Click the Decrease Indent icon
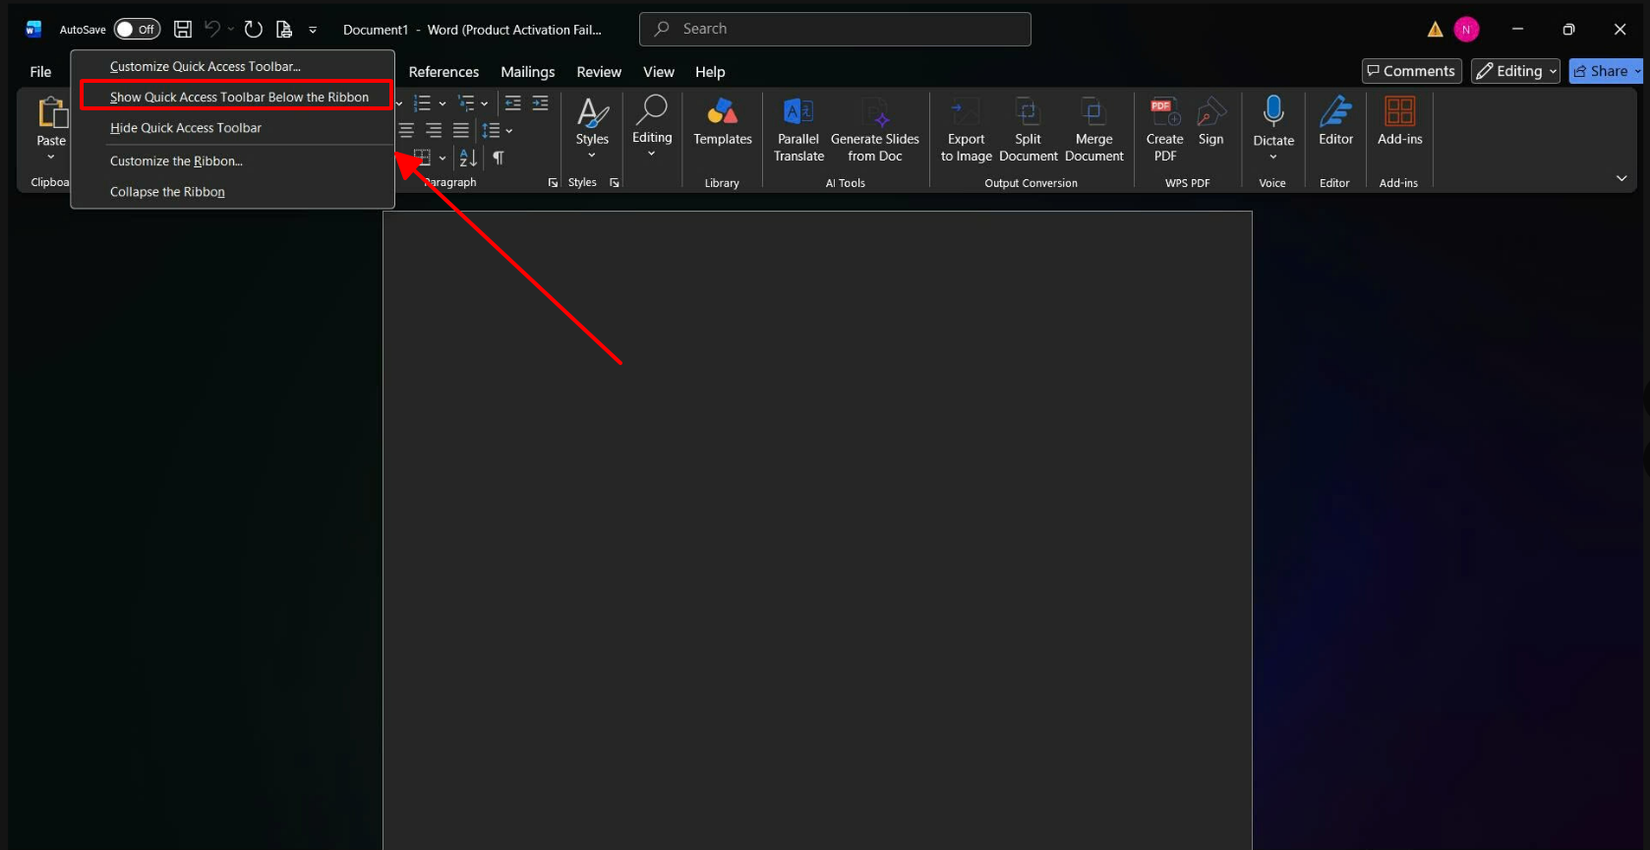The width and height of the screenshot is (1650, 850). [513, 103]
